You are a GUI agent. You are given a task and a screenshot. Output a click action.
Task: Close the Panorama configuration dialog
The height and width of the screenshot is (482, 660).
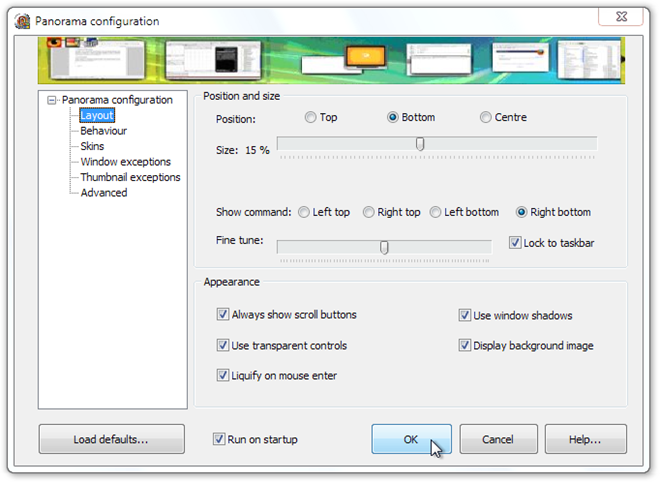[621, 17]
